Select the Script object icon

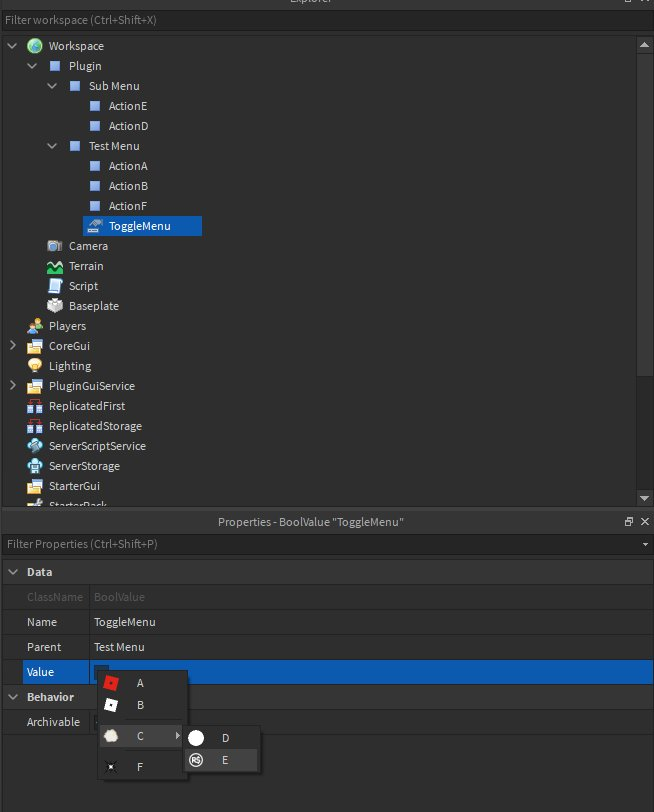55,286
